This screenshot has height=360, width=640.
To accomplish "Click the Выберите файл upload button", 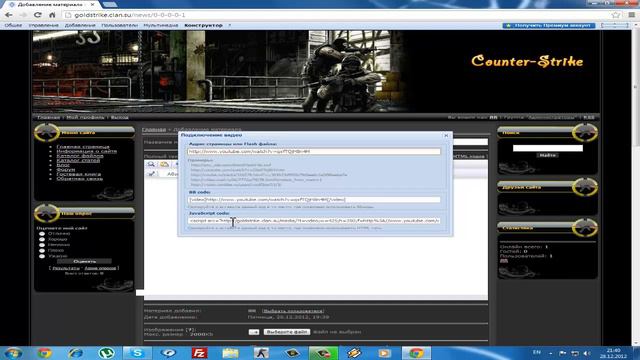I will (287, 332).
